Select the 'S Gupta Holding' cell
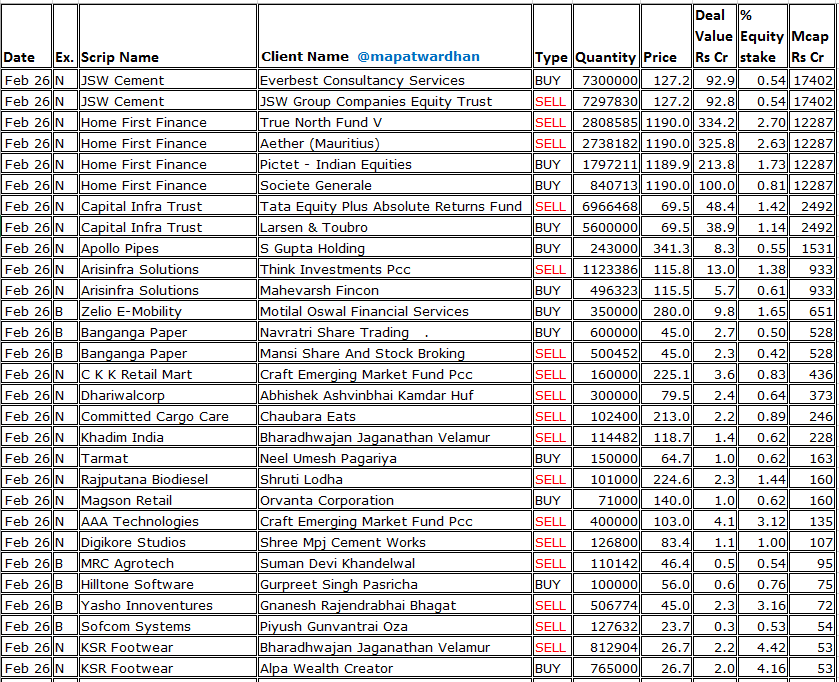This screenshot has height=682, width=839. point(395,248)
